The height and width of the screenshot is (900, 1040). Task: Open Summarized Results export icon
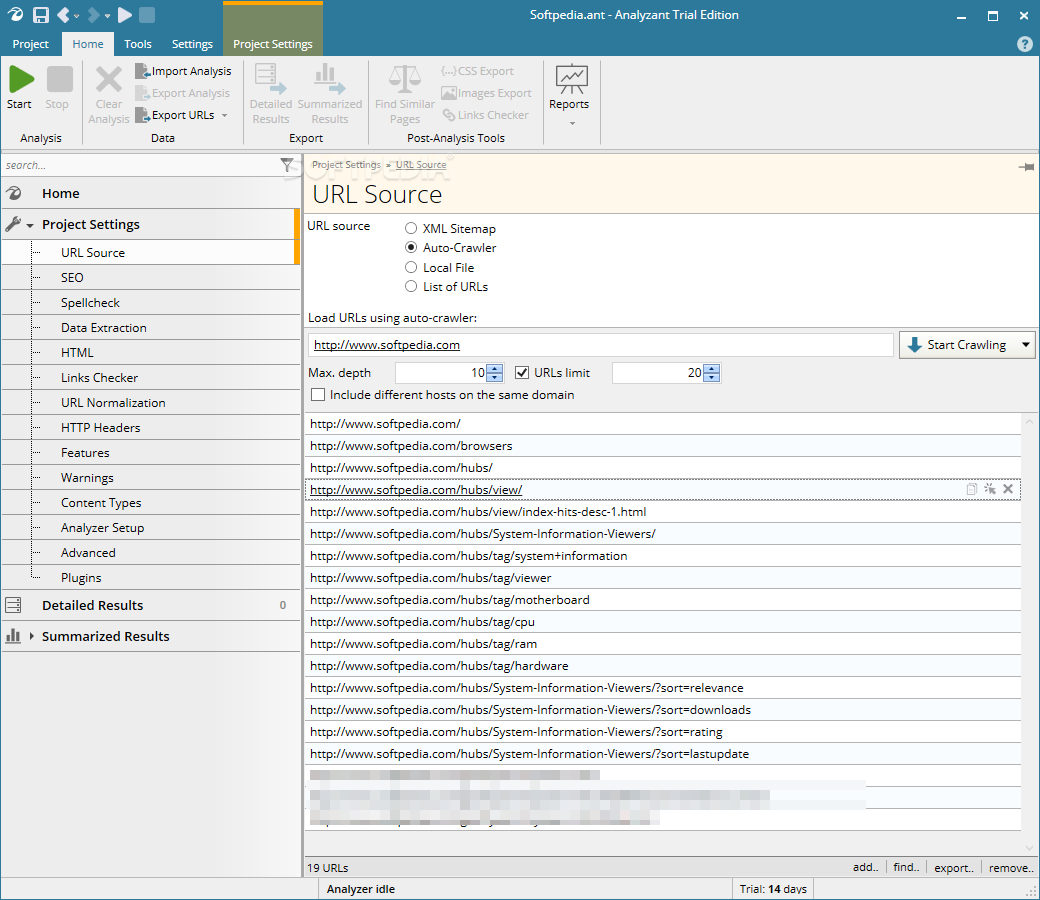[330, 79]
